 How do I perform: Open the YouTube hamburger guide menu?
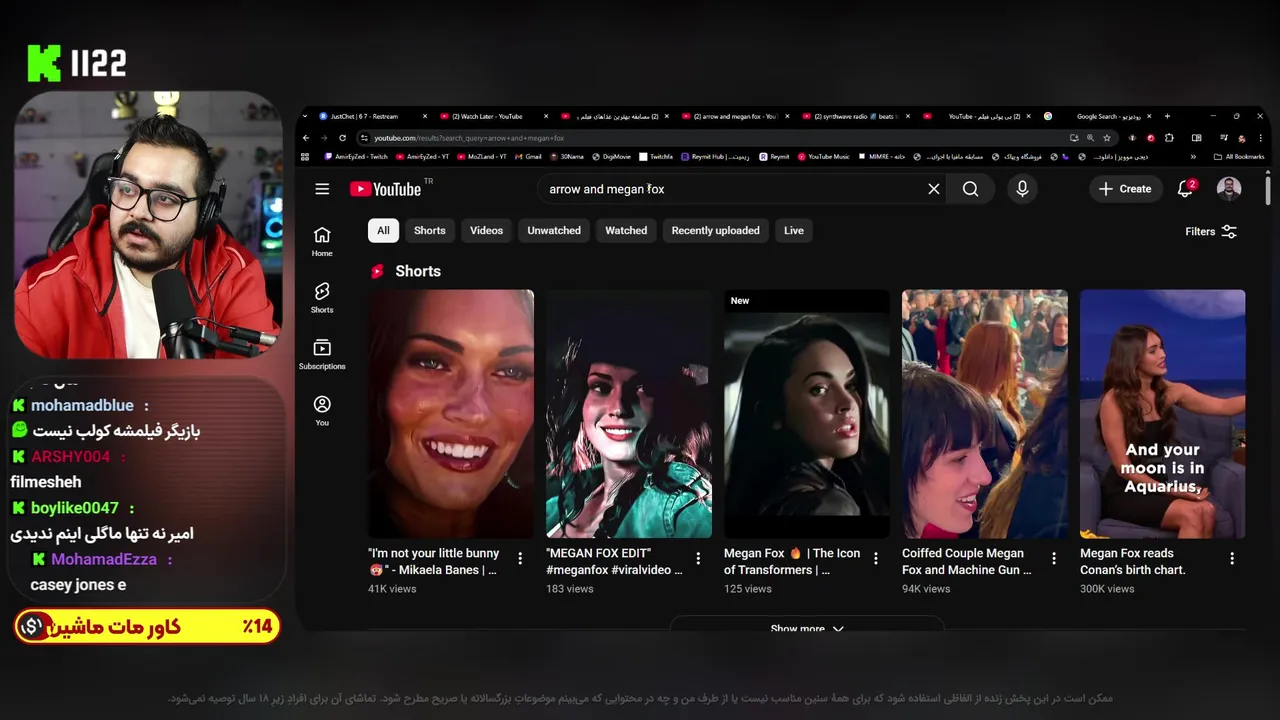coord(322,189)
